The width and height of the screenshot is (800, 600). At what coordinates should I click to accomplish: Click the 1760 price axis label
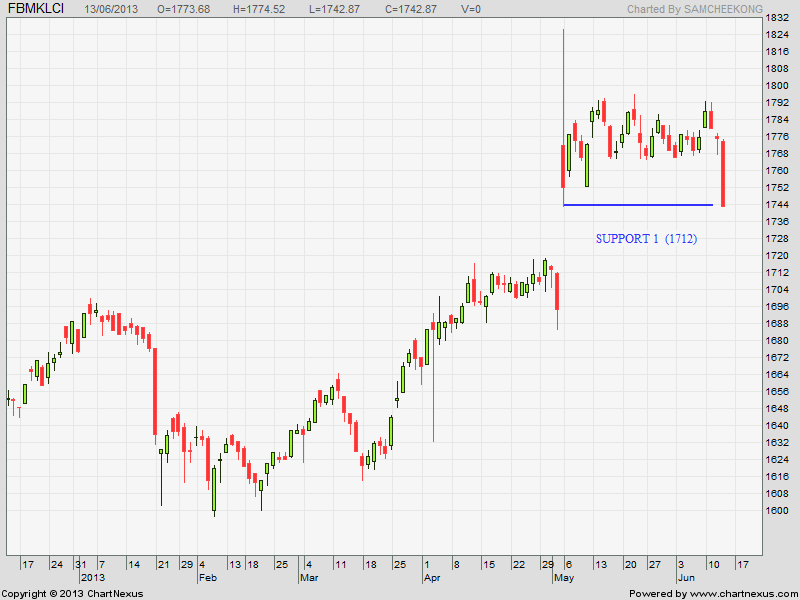pyautogui.click(x=778, y=170)
